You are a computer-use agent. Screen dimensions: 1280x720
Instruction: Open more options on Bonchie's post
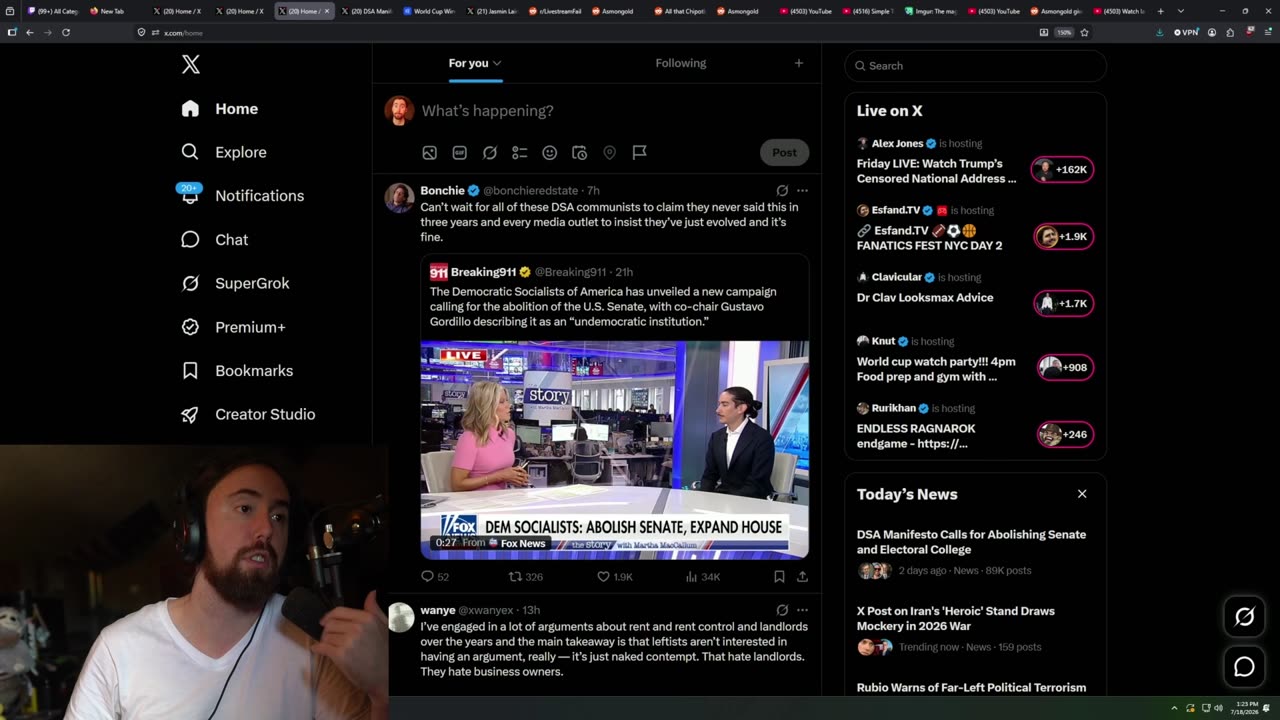802,190
